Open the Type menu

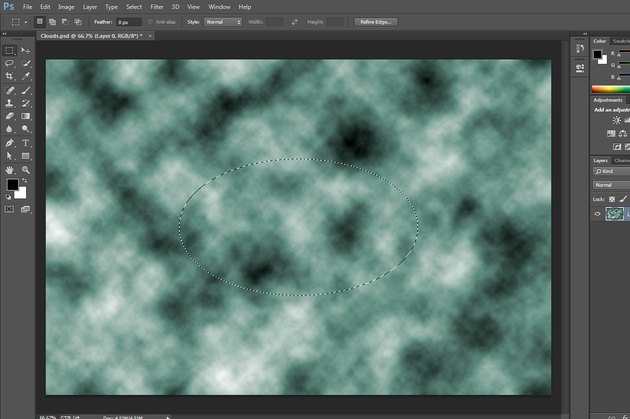click(x=111, y=7)
